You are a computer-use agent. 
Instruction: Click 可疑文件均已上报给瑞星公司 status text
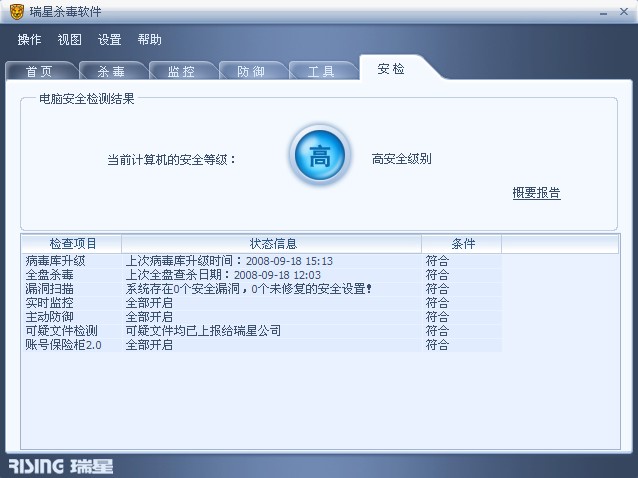click(203, 331)
